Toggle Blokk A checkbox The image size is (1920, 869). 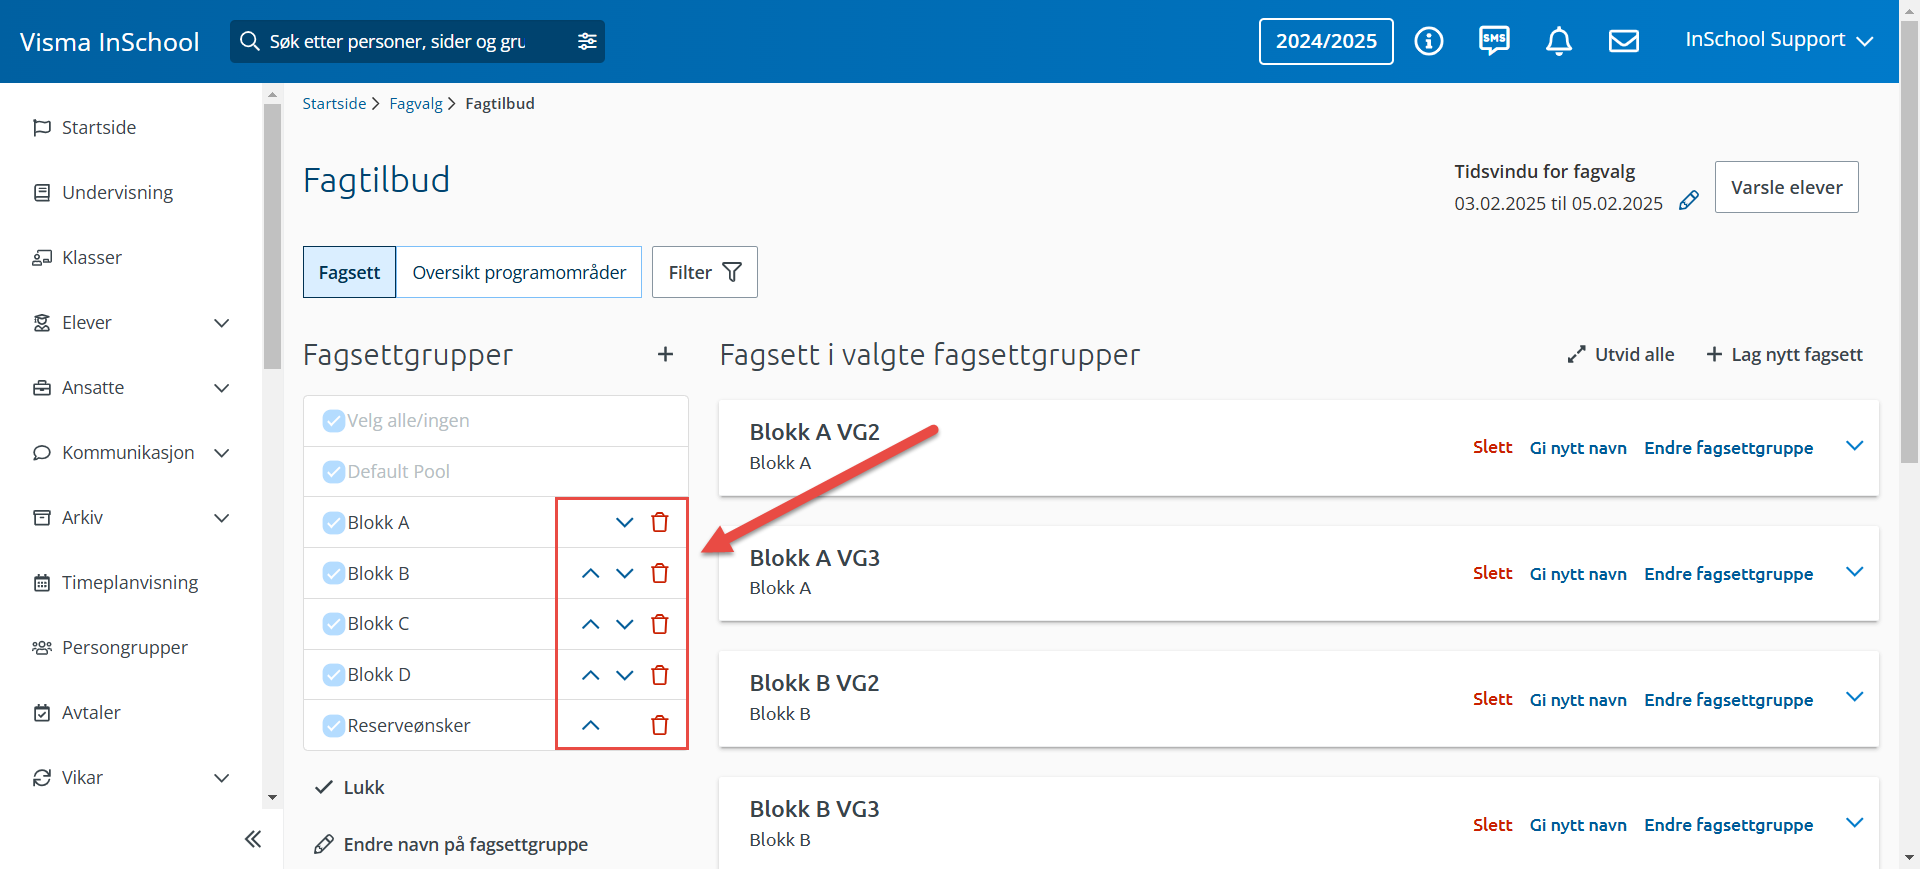(x=334, y=522)
